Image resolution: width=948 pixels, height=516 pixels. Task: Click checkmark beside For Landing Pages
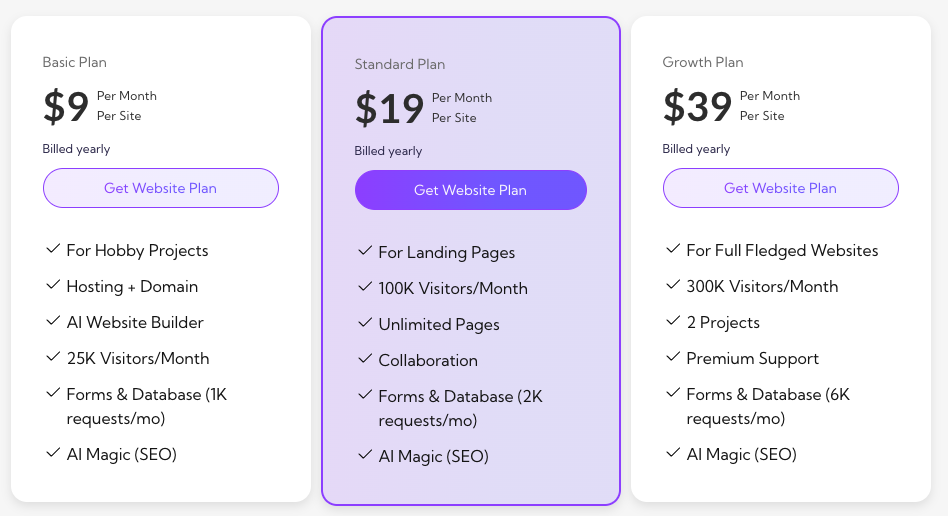point(365,252)
